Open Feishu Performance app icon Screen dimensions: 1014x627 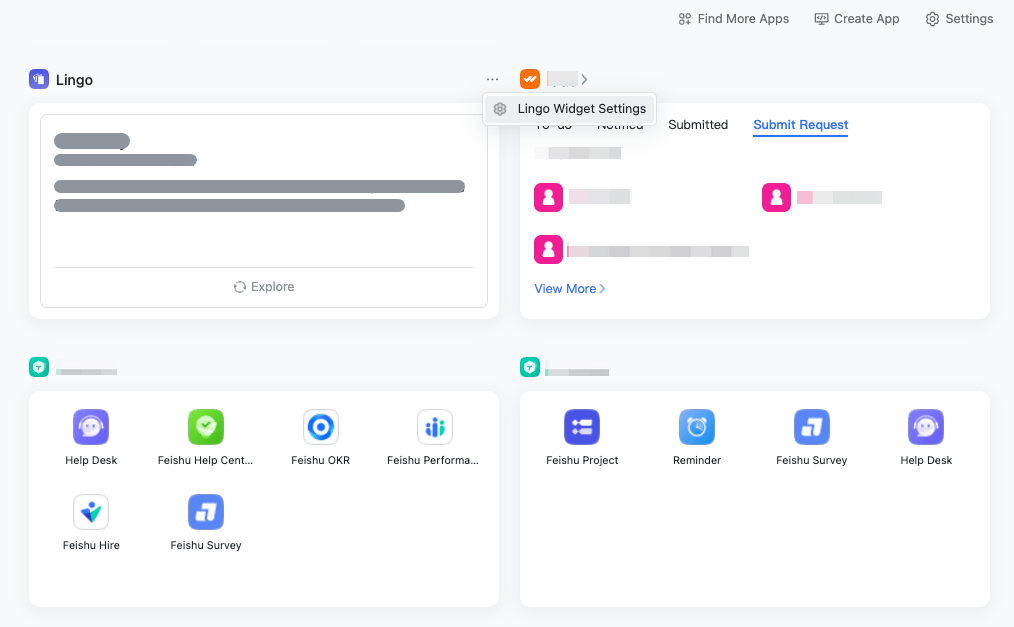tap(434, 428)
